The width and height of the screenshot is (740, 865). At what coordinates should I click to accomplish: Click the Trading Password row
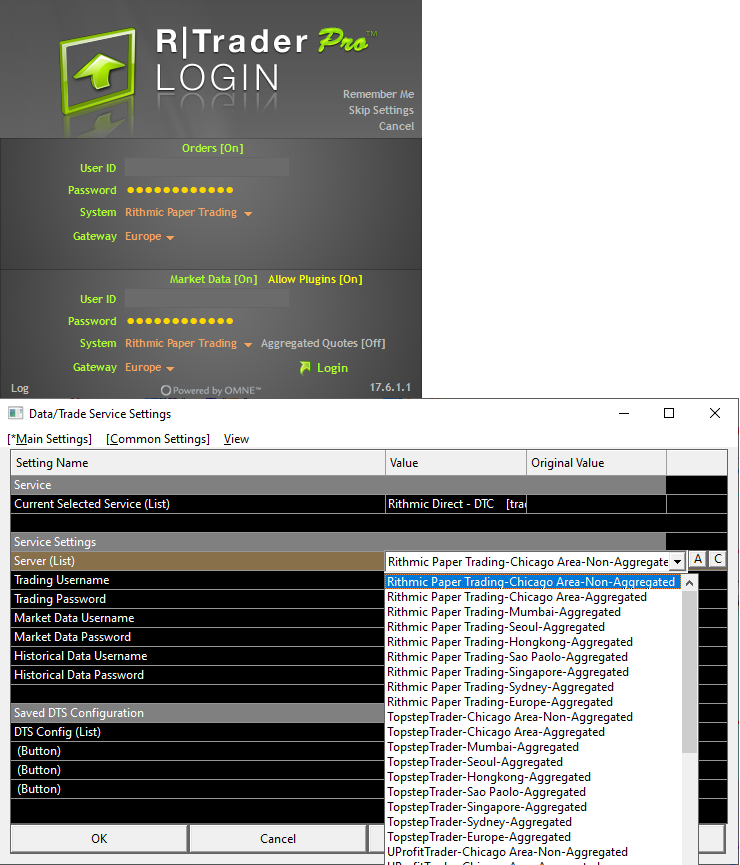coord(198,599)
